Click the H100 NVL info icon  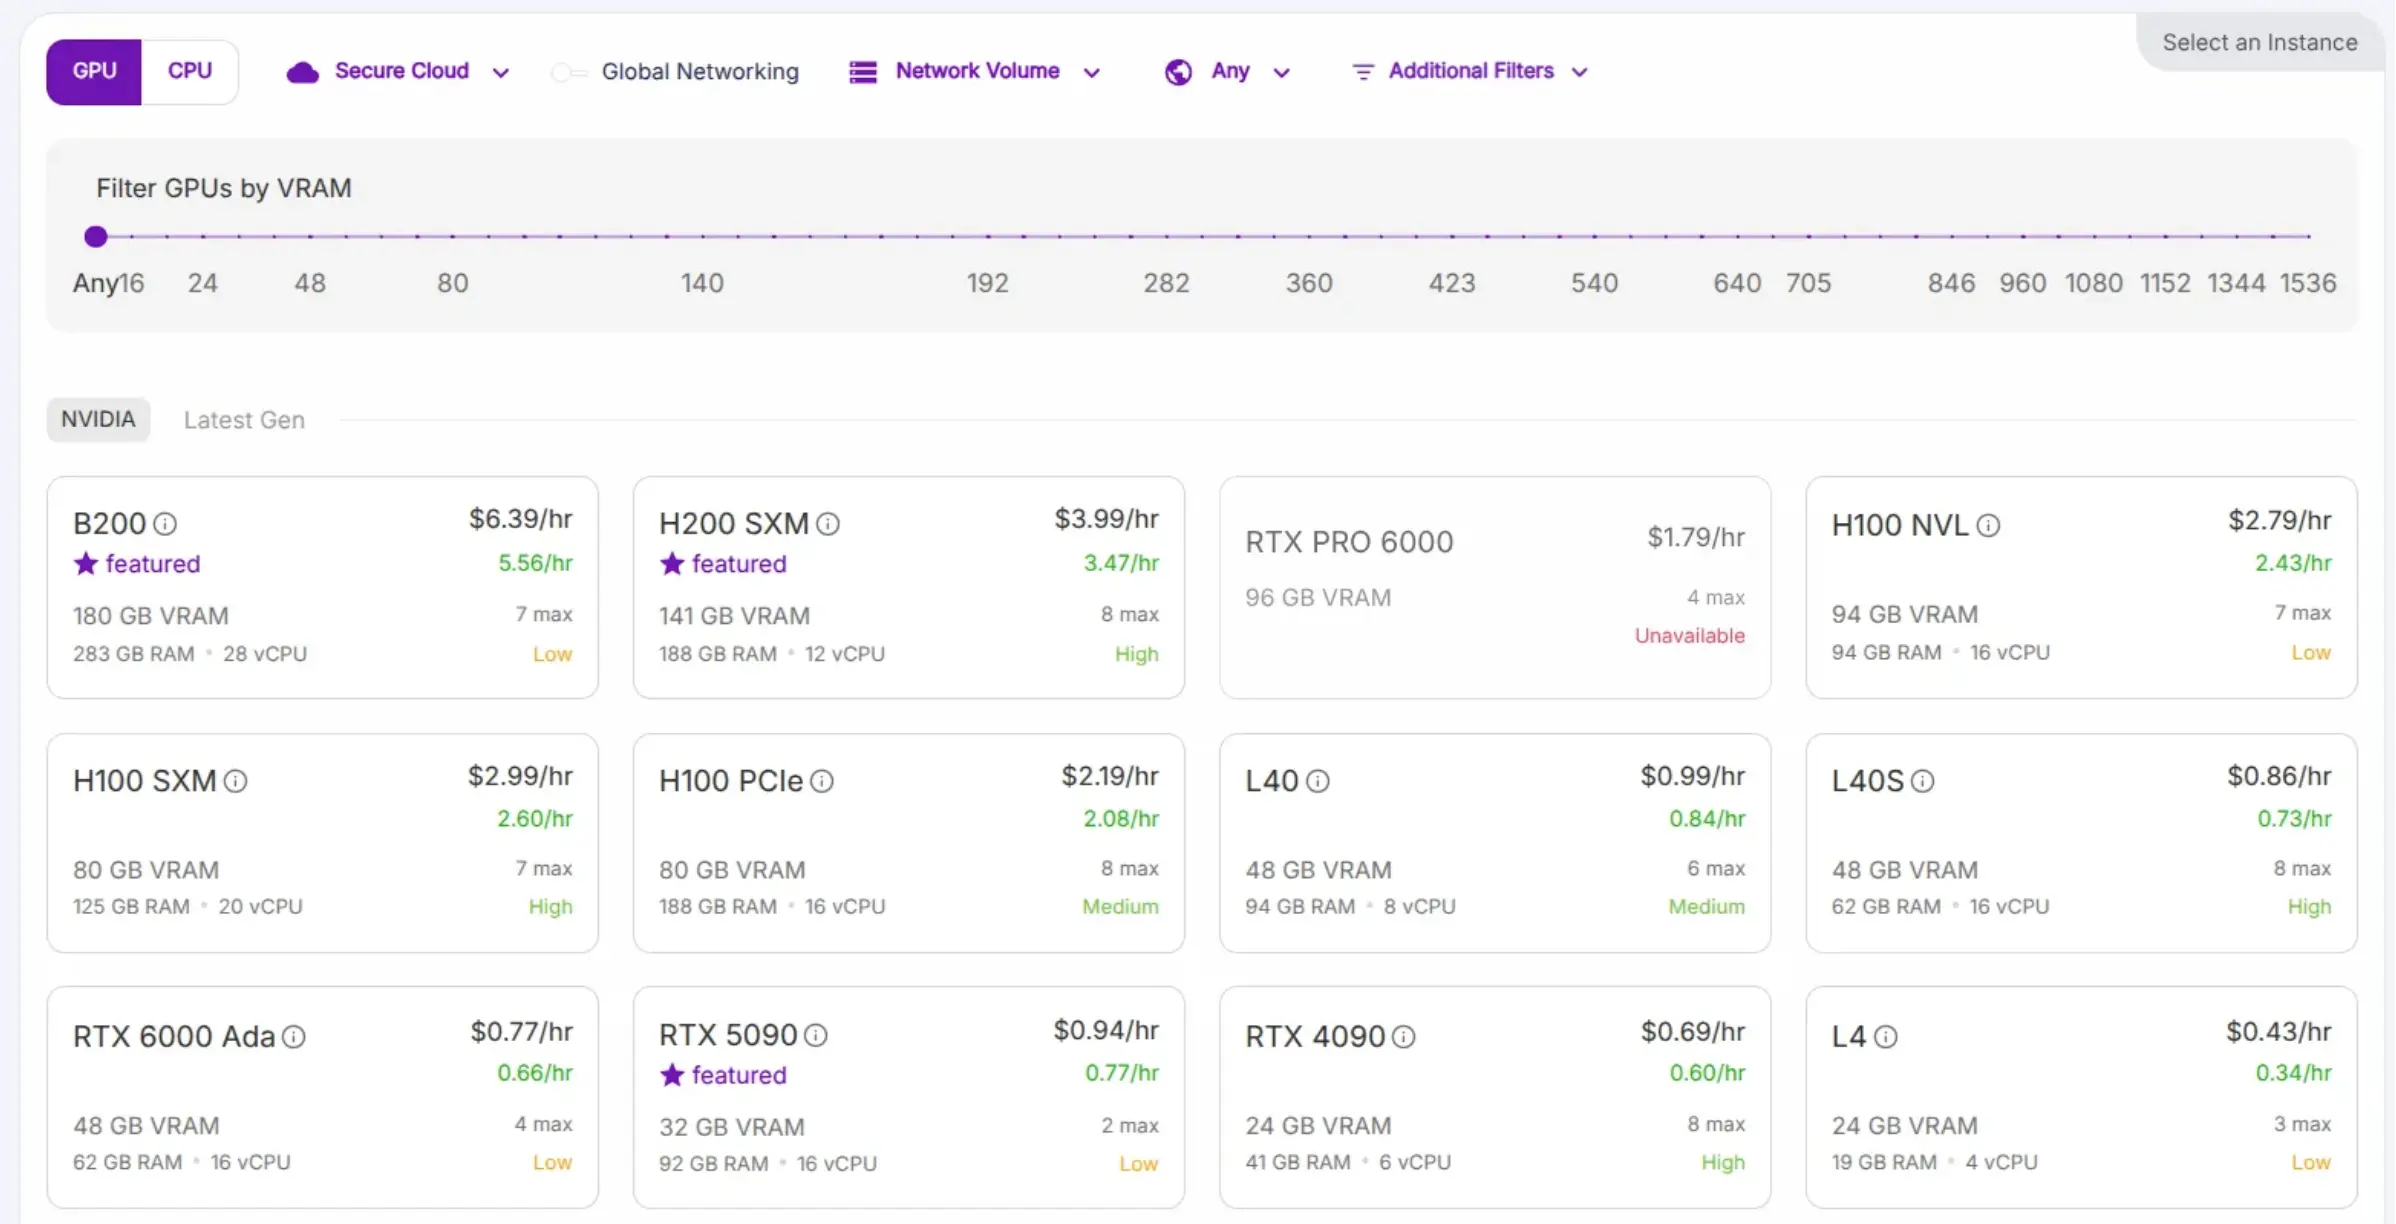[x=1988, y=525]
